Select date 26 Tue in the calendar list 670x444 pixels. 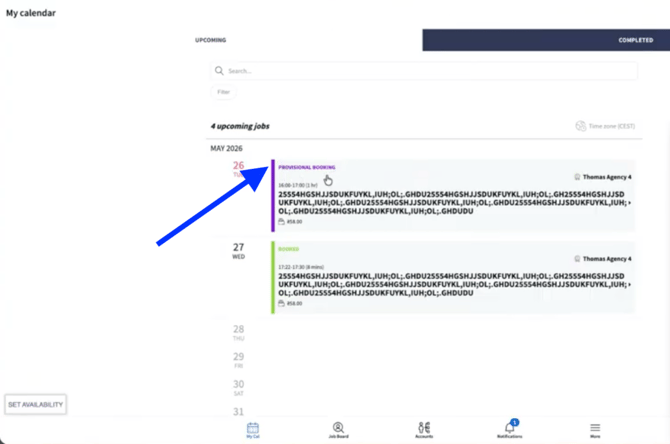[x=238, y=168]
